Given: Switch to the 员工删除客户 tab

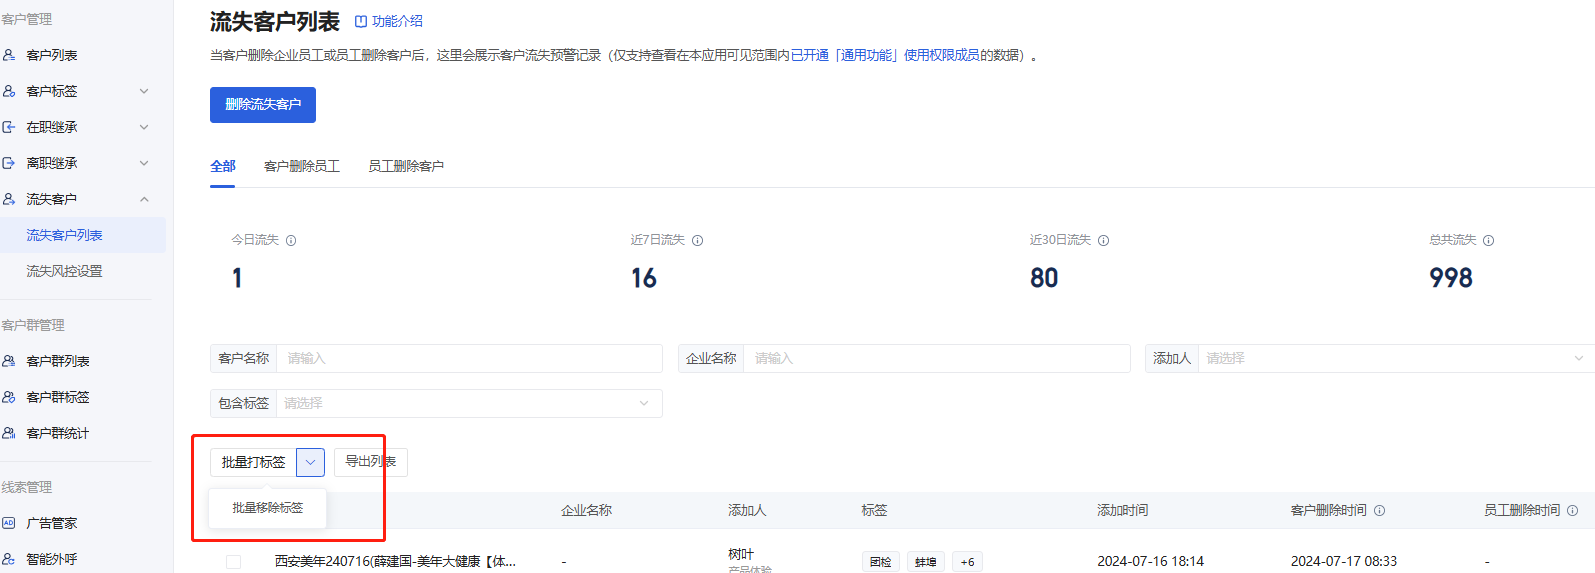Looking at the screenshot, I should pyautogui.click(x=406, y=166).
